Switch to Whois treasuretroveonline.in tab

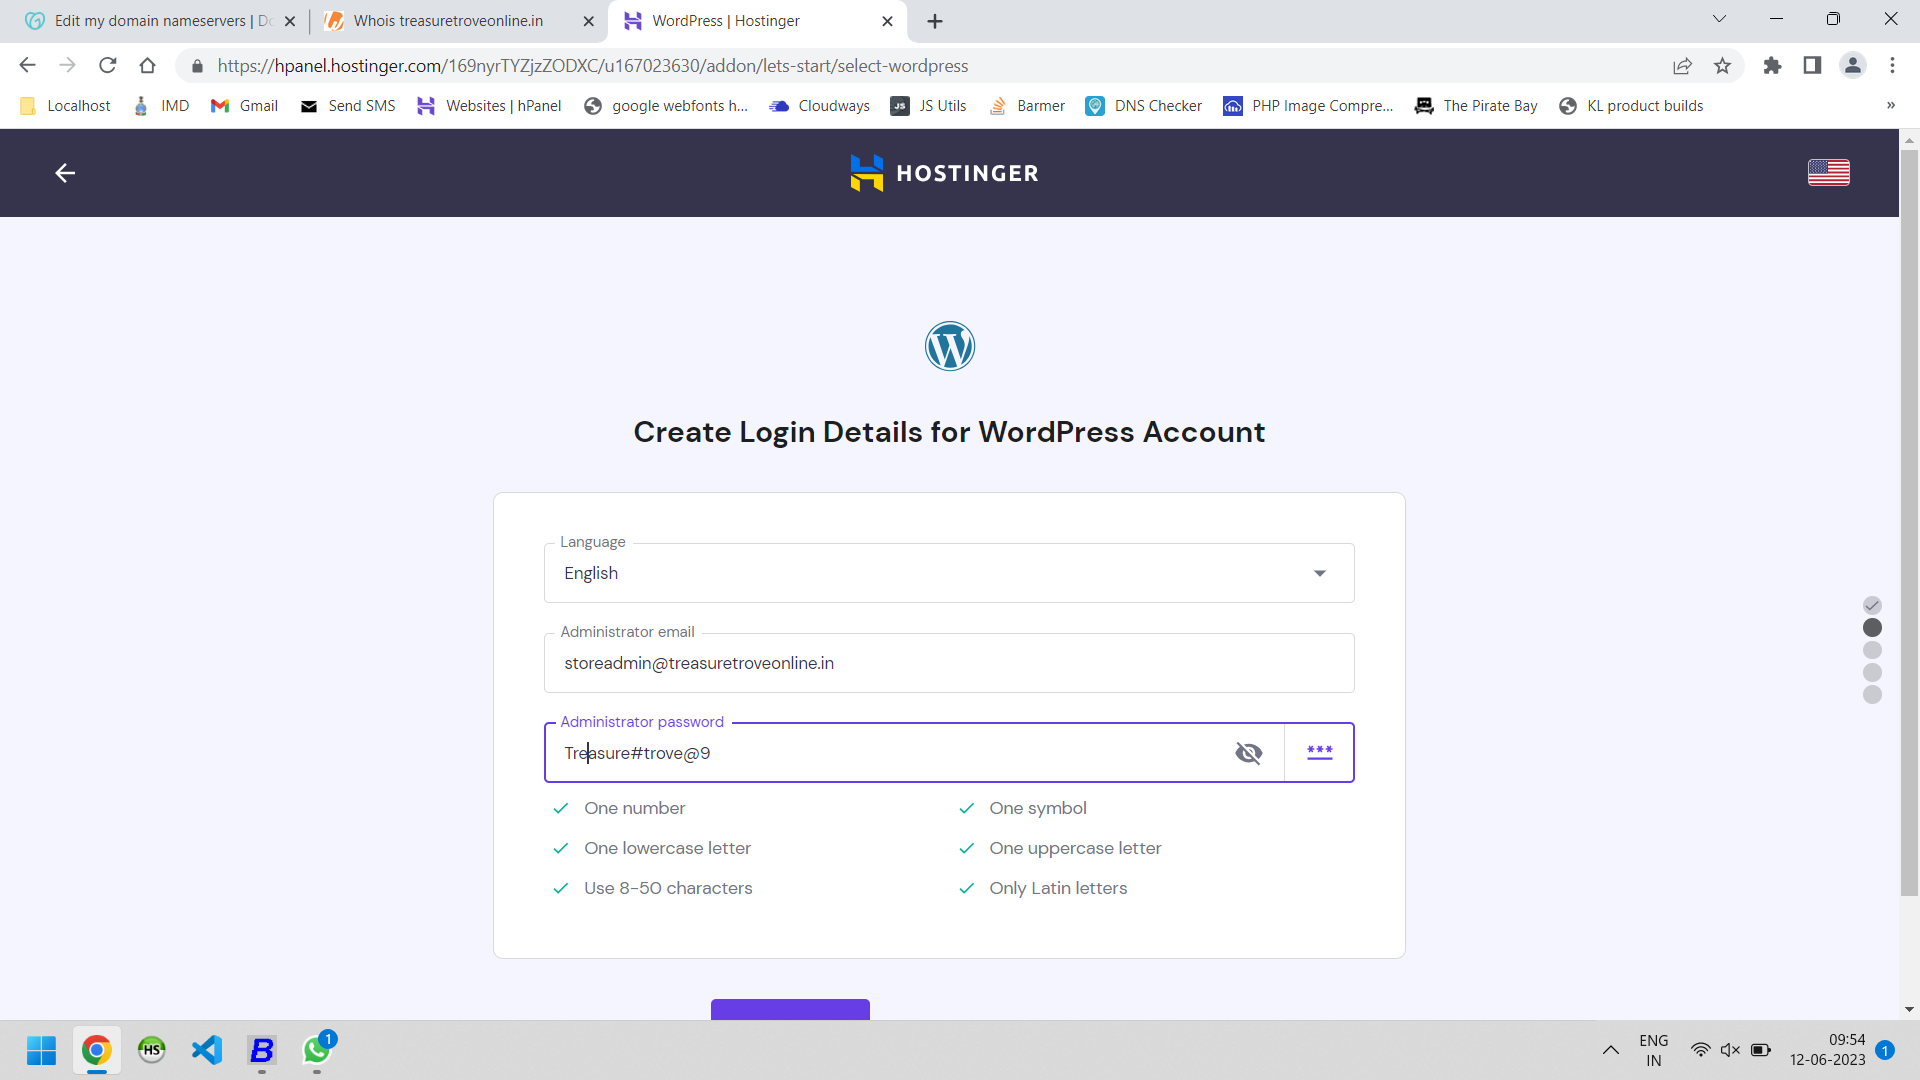(447, 21)
